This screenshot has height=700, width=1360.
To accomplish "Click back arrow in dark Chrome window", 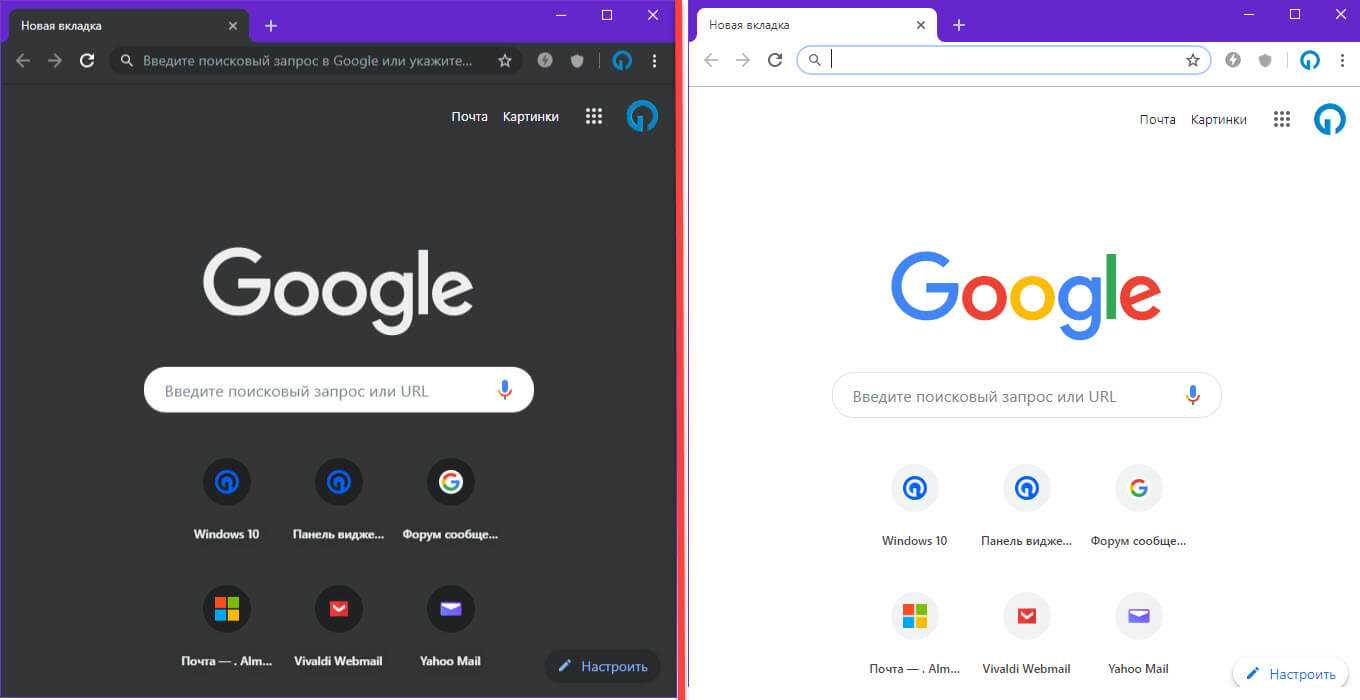I will [x=23, y=61].
